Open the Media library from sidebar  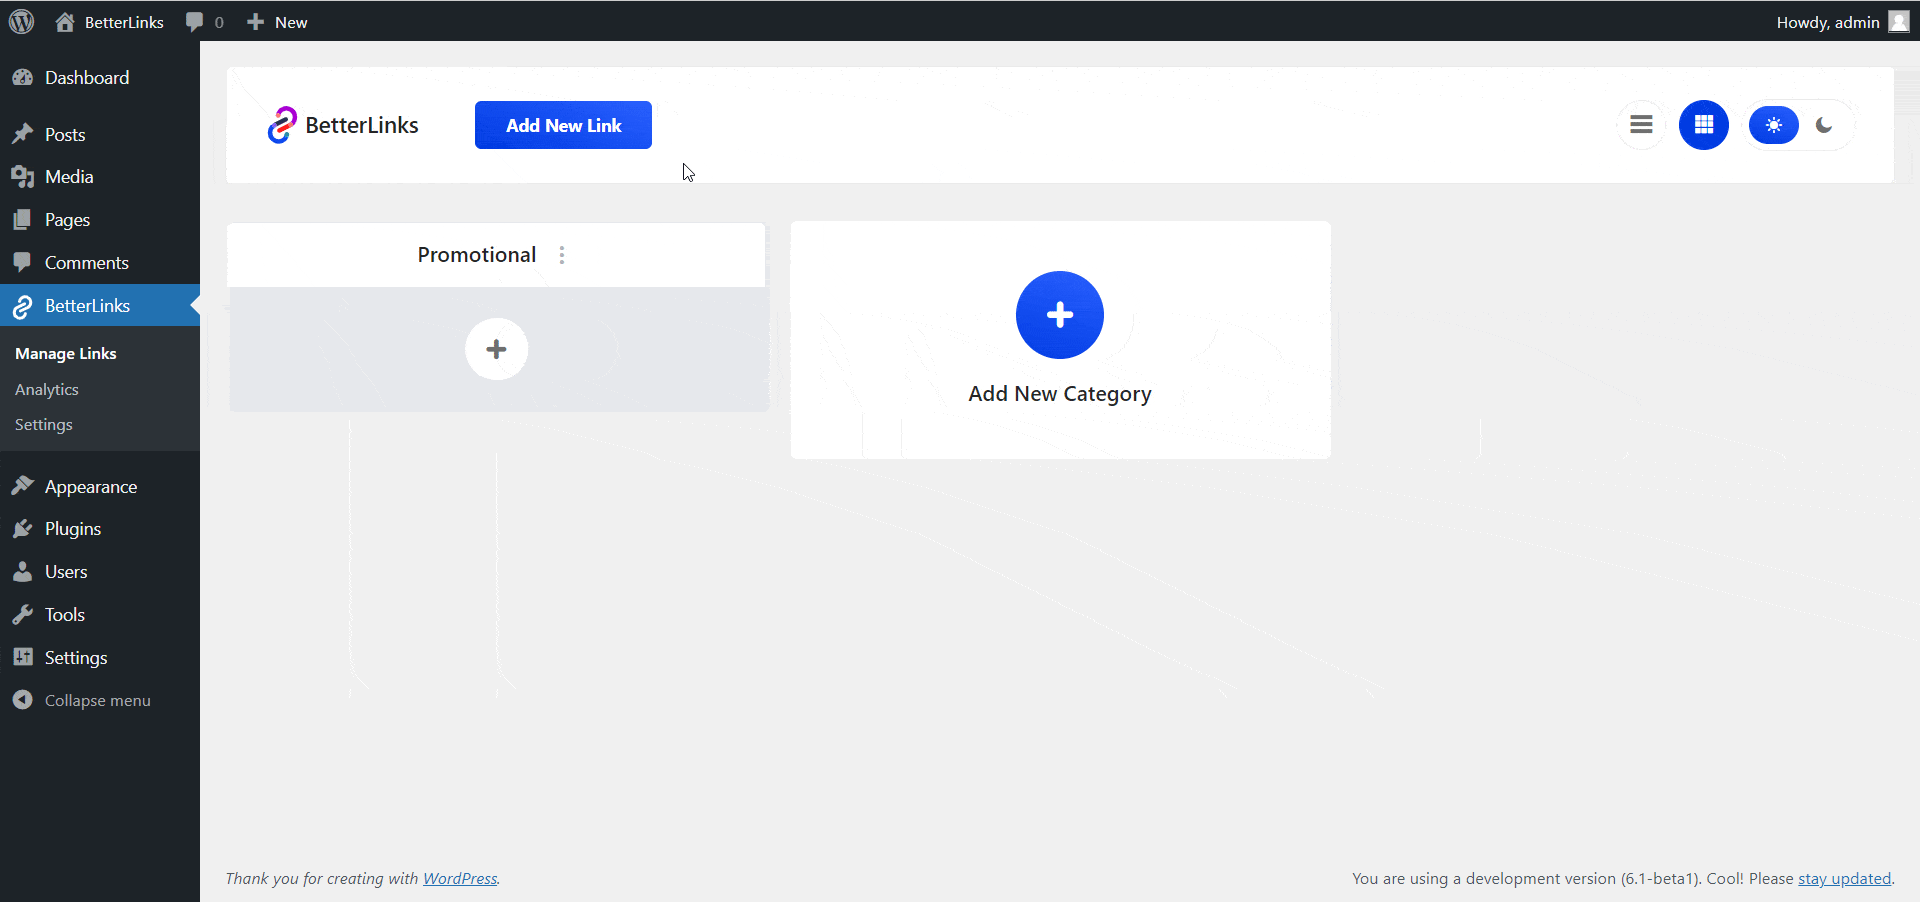67,176
